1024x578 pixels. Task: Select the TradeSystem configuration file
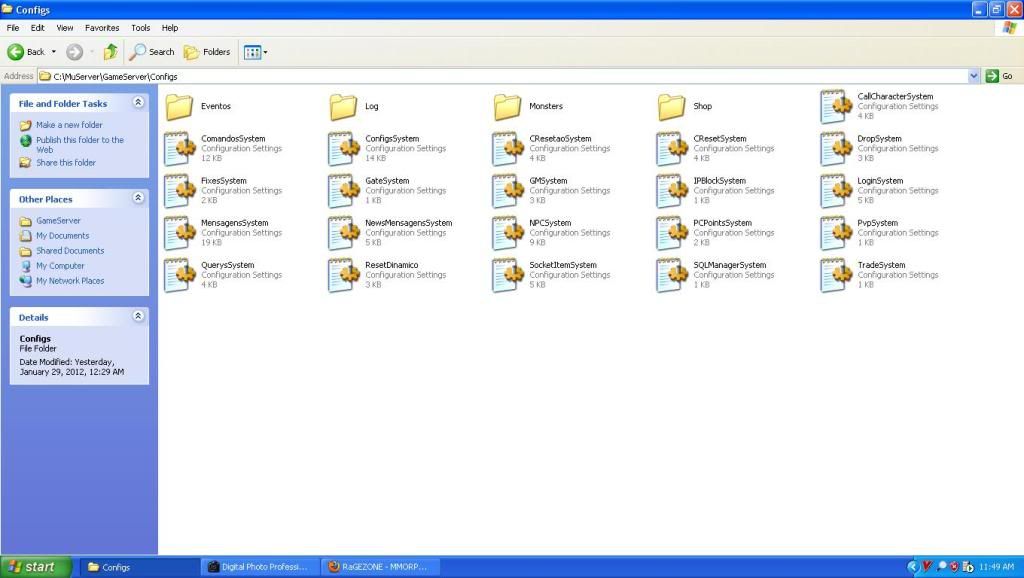835,274
